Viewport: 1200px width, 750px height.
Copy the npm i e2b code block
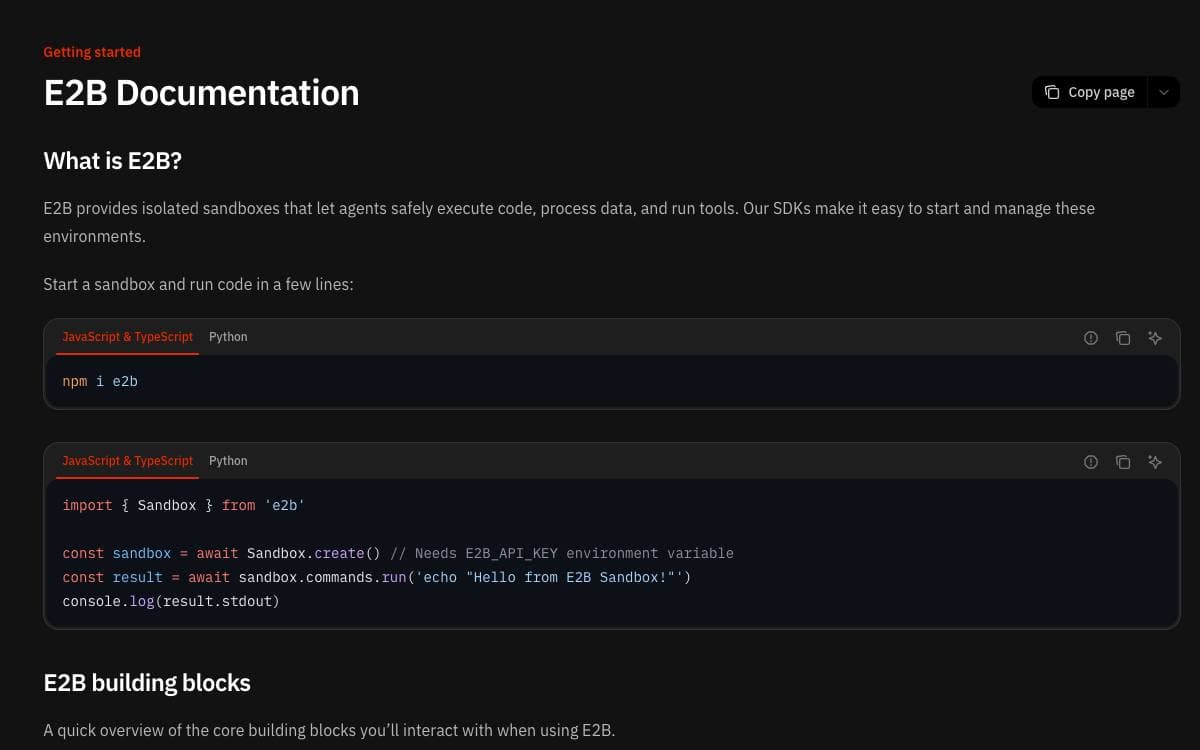coord(1123,338)
